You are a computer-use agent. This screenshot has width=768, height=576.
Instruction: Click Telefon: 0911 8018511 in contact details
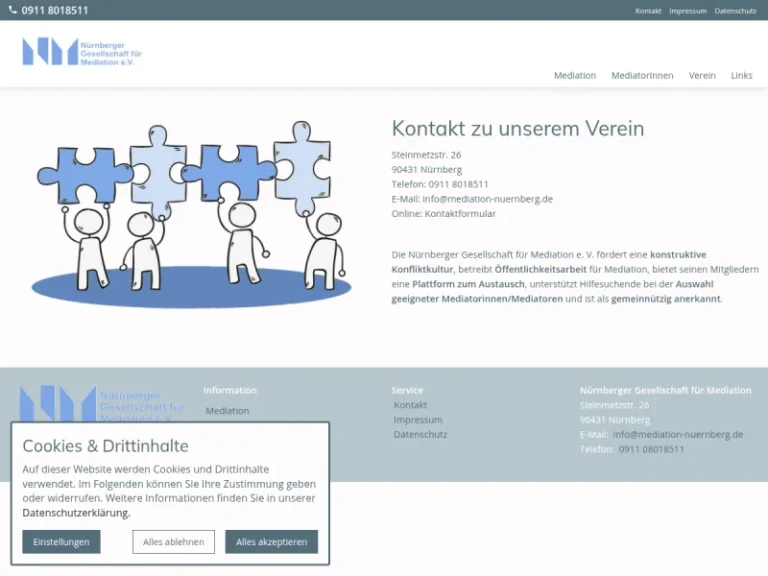[x=440, y=184]
